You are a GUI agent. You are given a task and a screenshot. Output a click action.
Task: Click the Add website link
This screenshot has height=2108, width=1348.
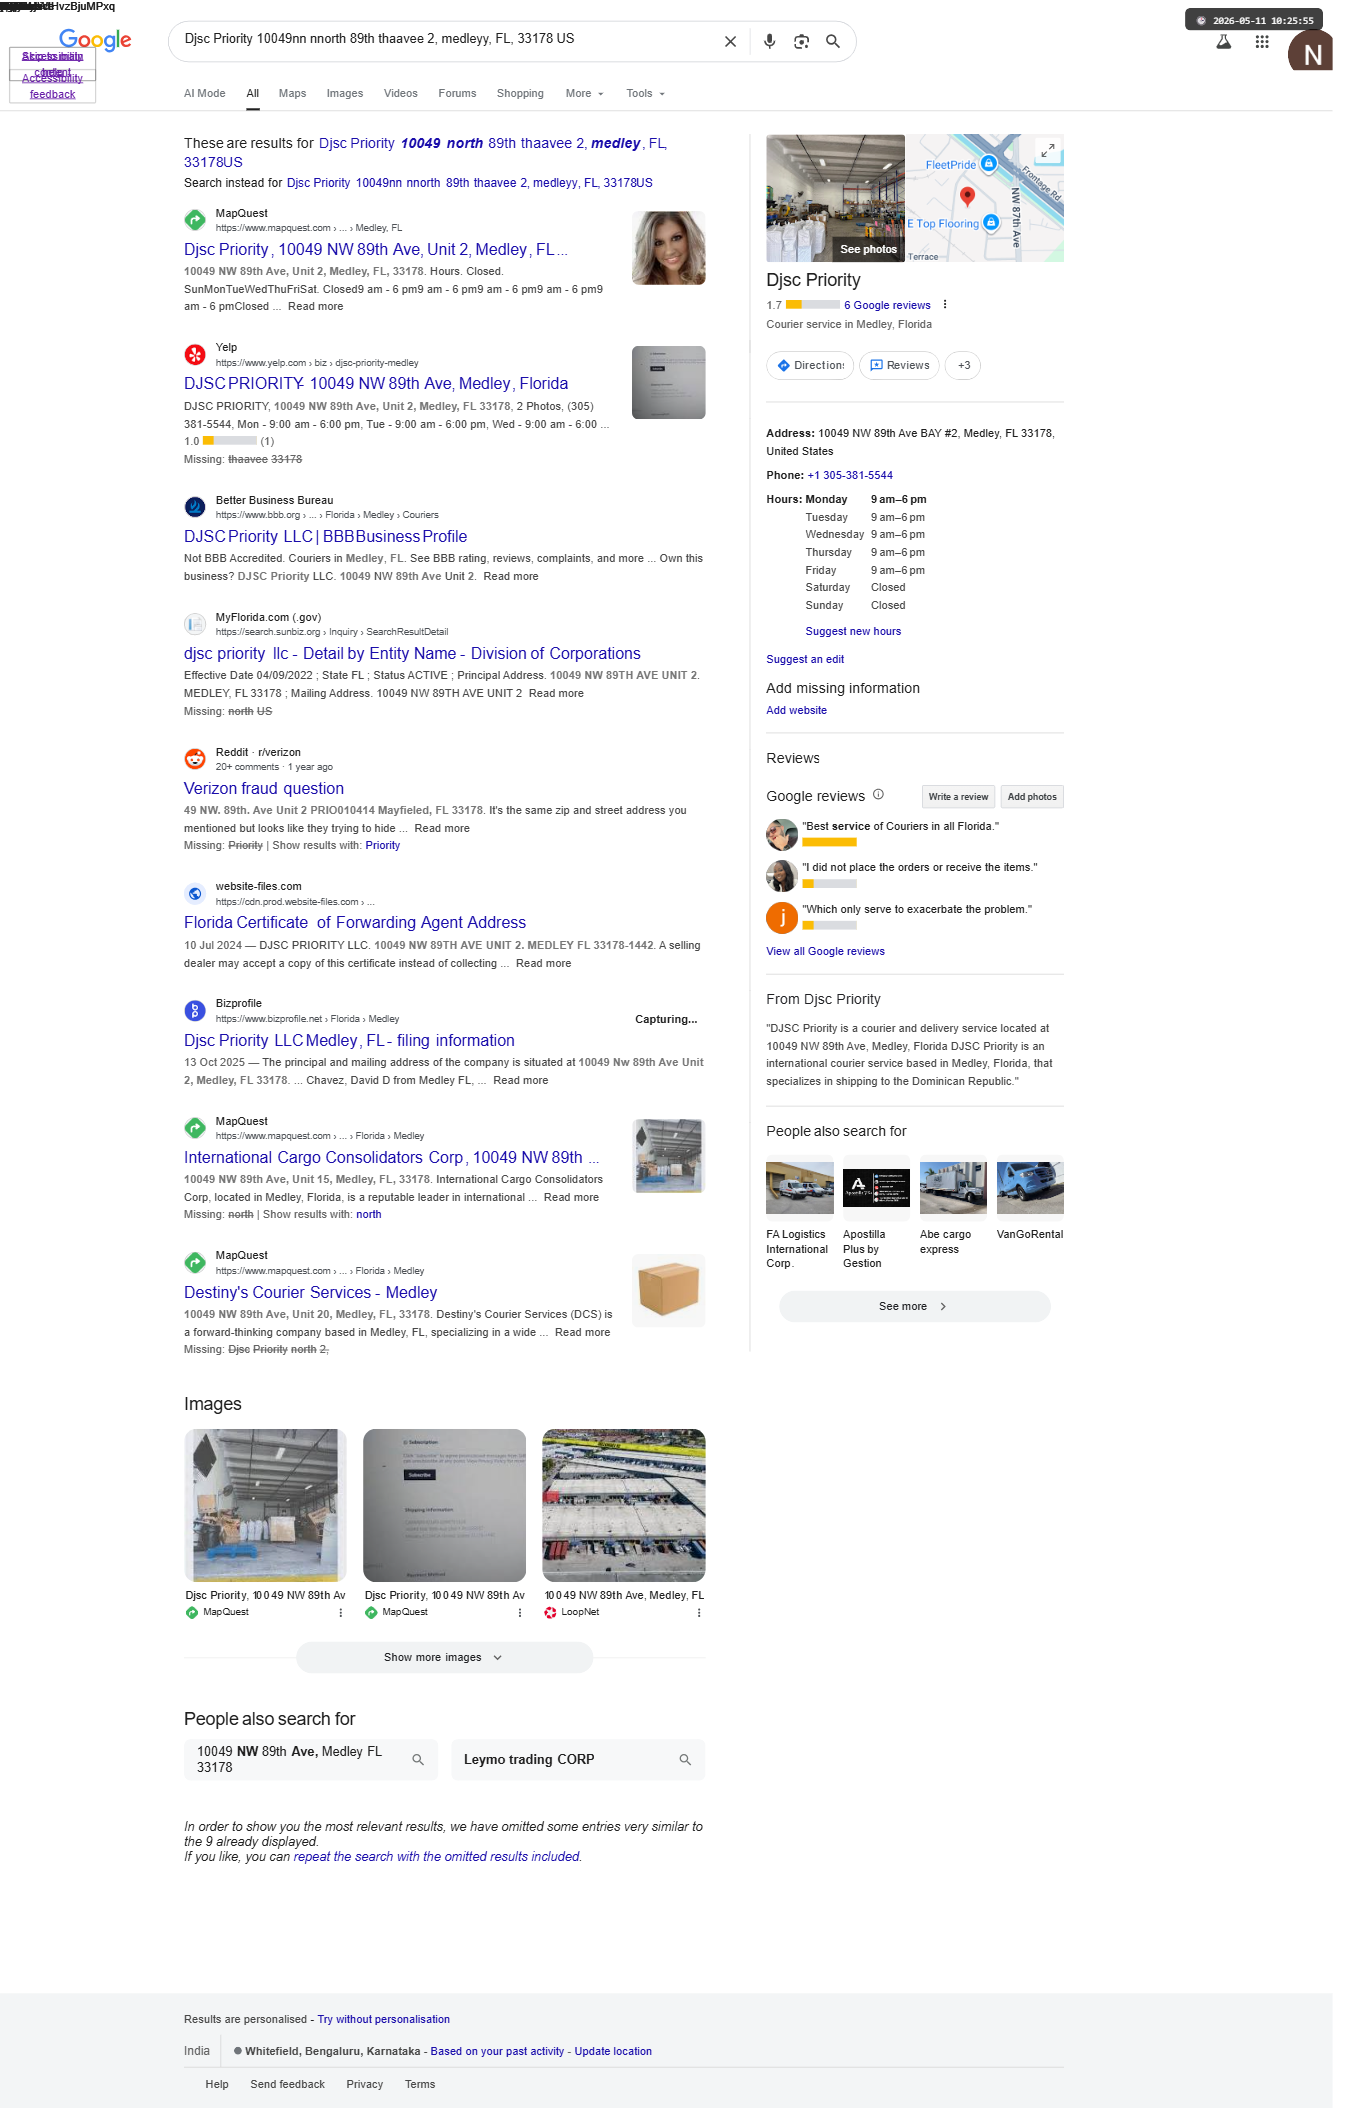[x=796, y=711]
